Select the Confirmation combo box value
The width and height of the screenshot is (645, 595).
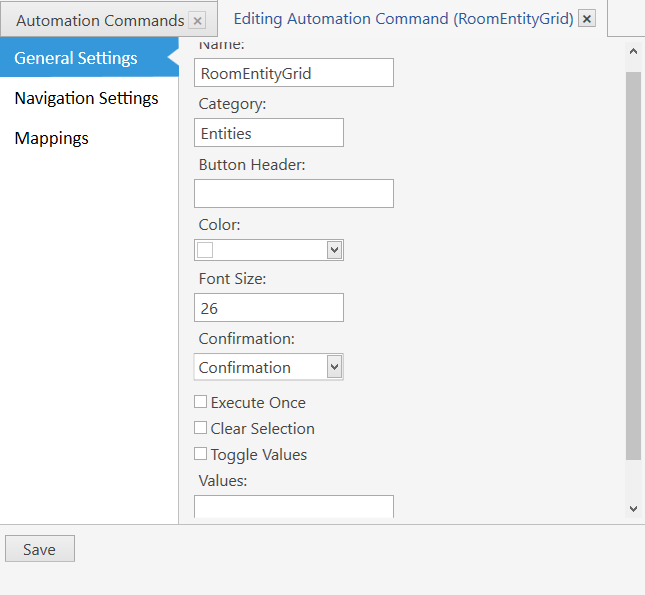point(261,367)
